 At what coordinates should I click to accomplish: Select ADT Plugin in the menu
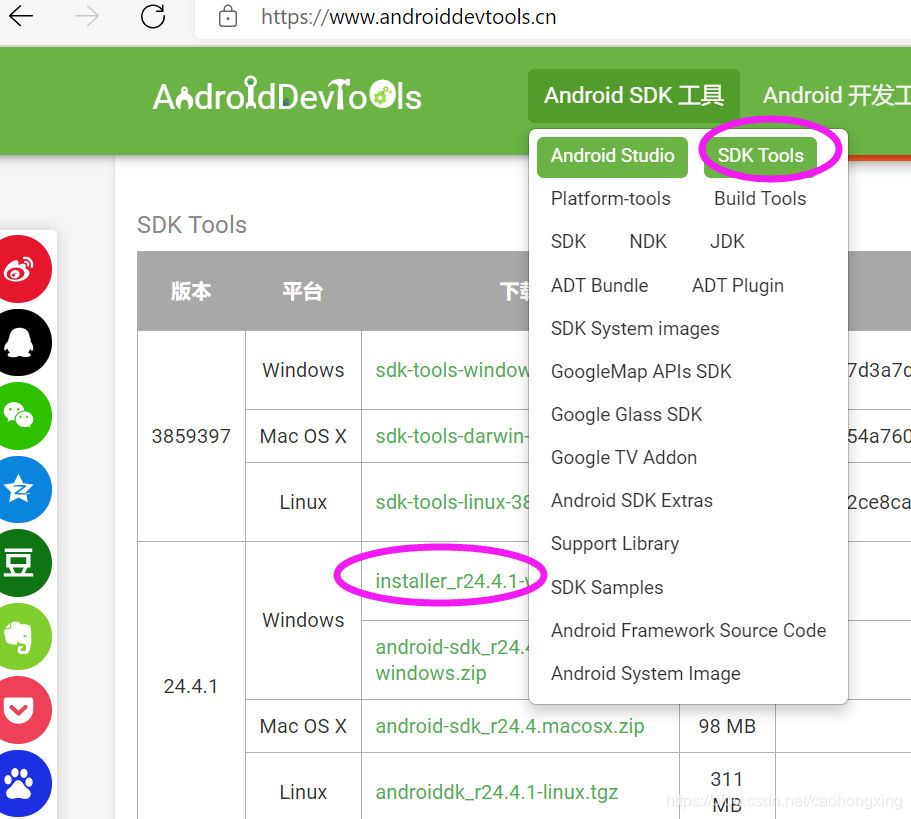click(738, 286)
